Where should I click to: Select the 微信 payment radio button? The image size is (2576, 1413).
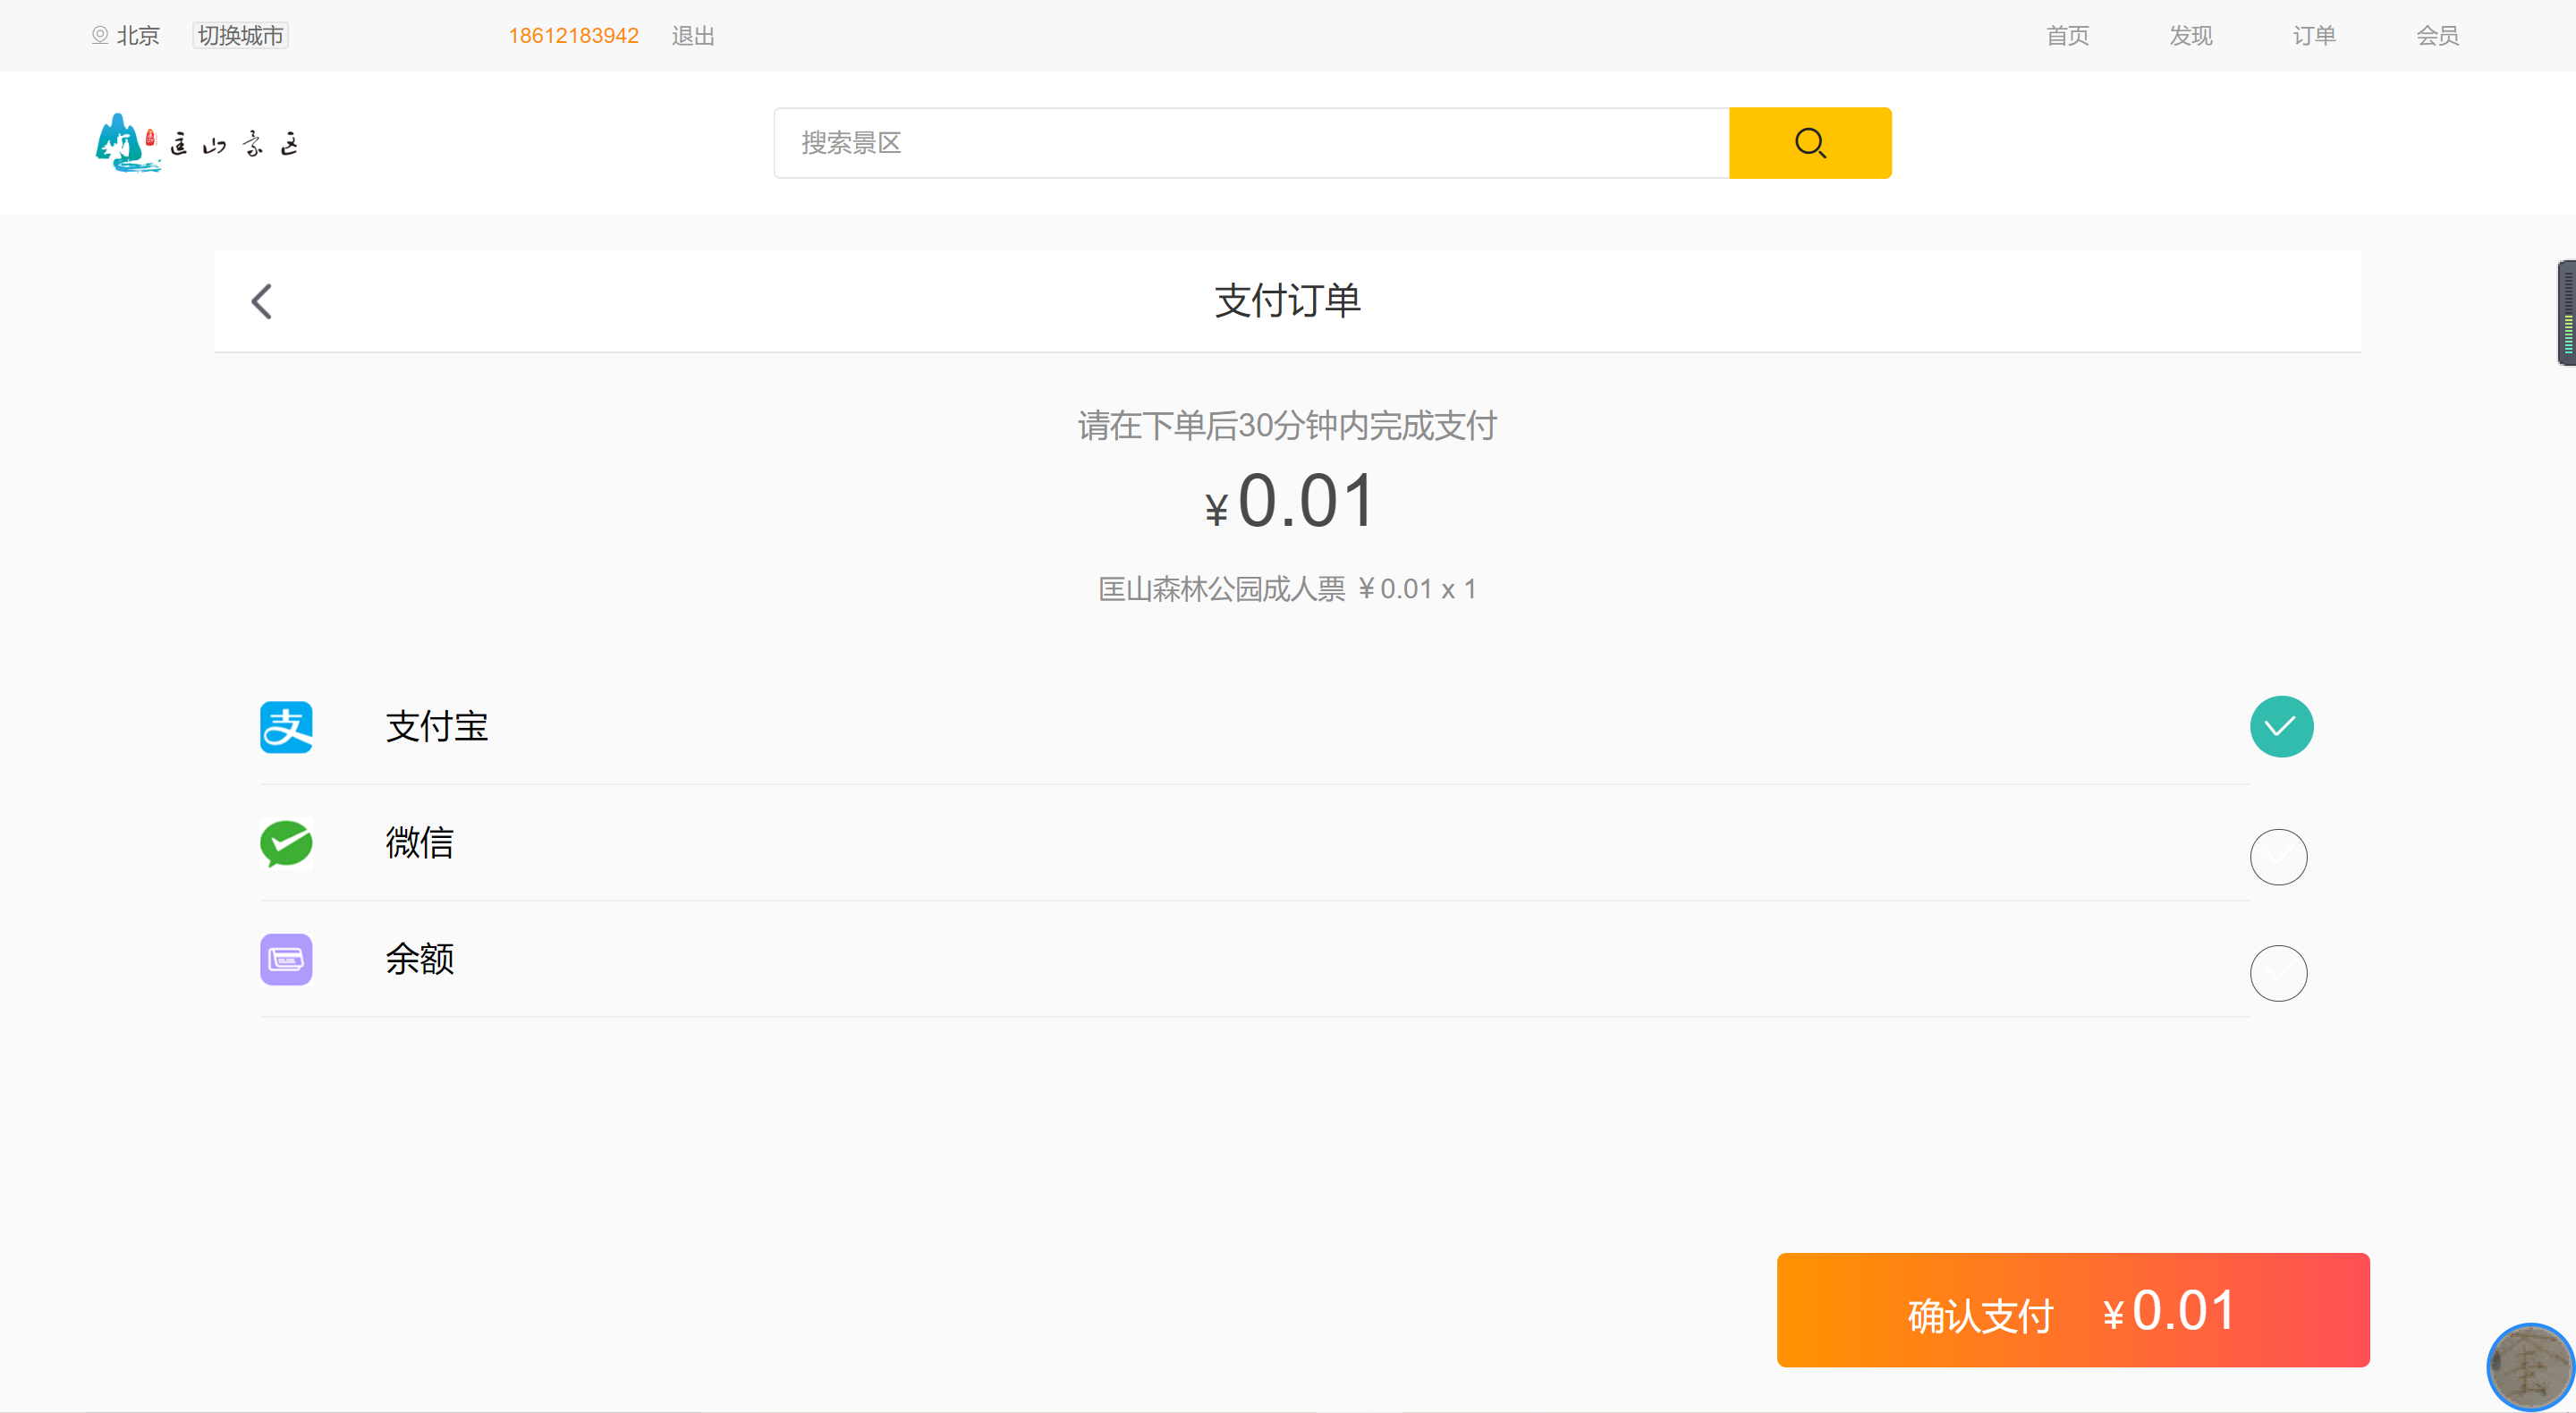2279,856
